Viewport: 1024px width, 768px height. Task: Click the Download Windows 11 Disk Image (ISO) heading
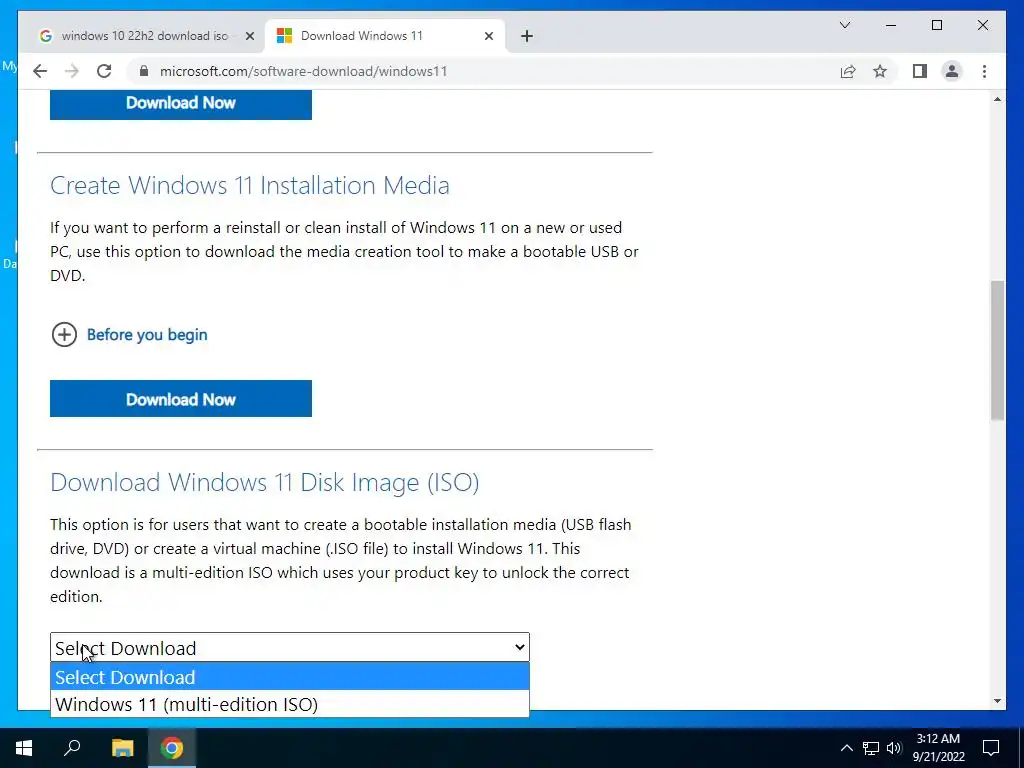tap(264, 483)
